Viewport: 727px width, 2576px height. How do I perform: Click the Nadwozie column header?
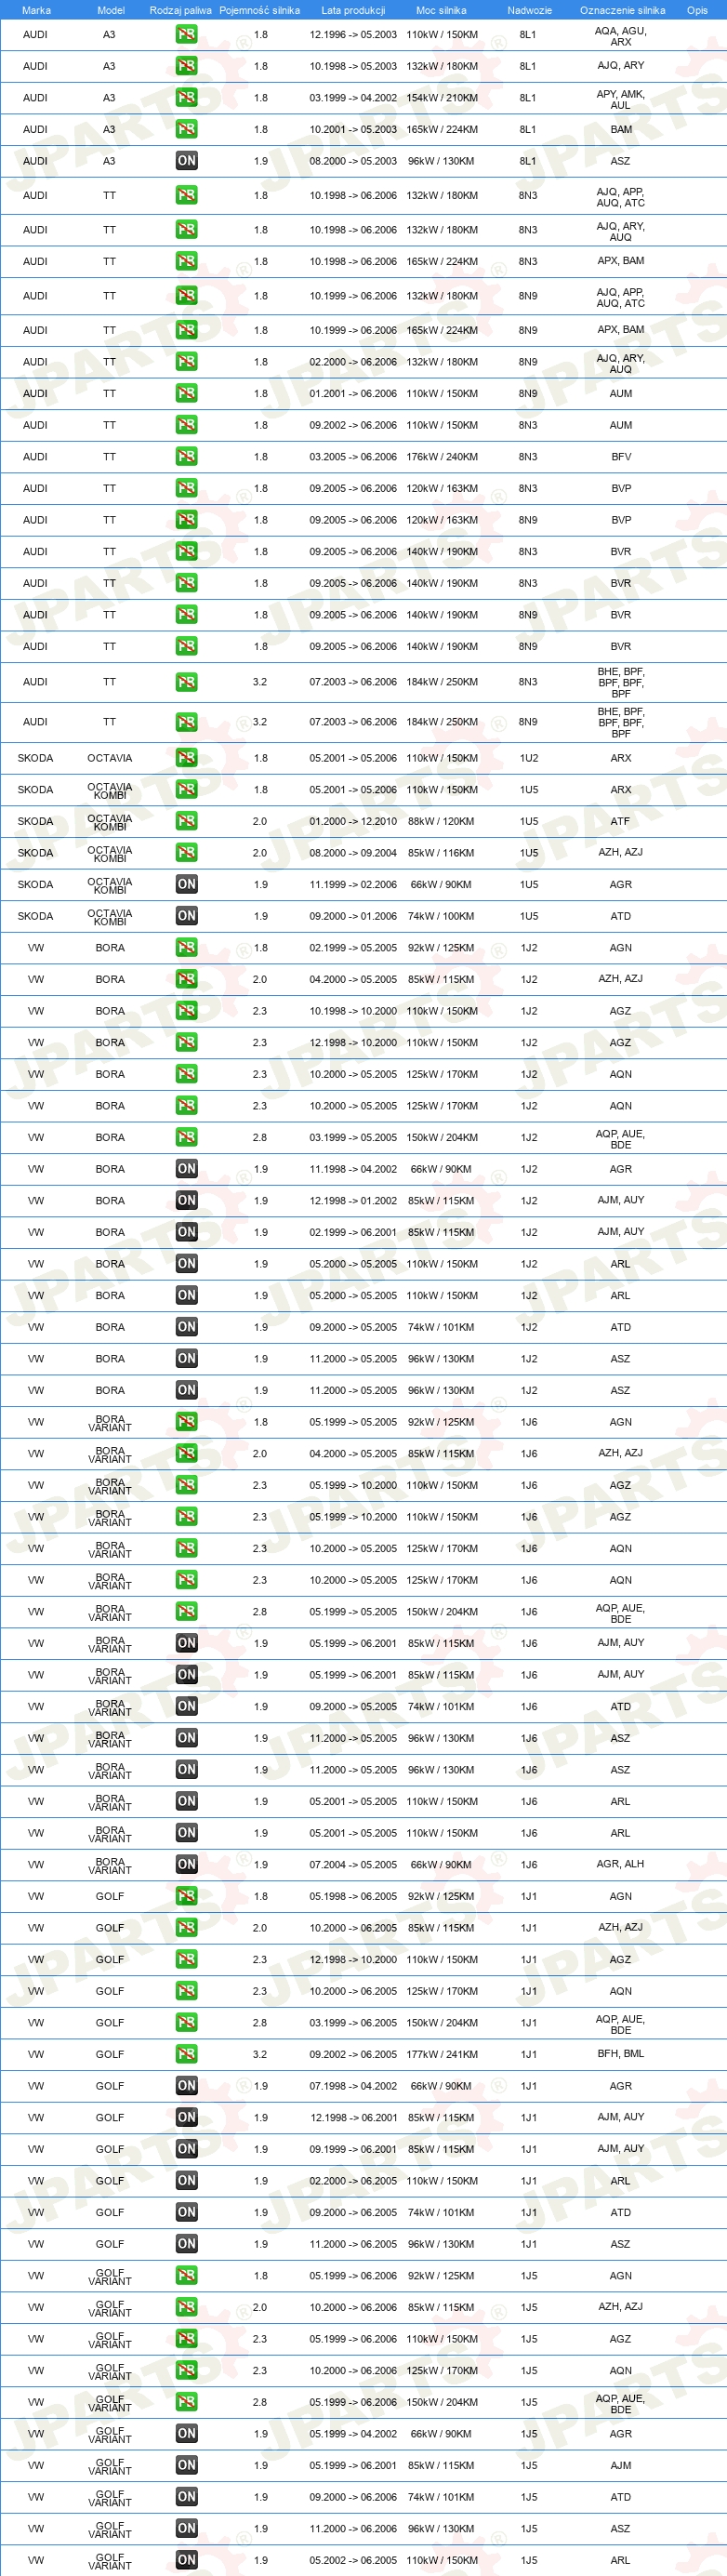pos(529,10)
